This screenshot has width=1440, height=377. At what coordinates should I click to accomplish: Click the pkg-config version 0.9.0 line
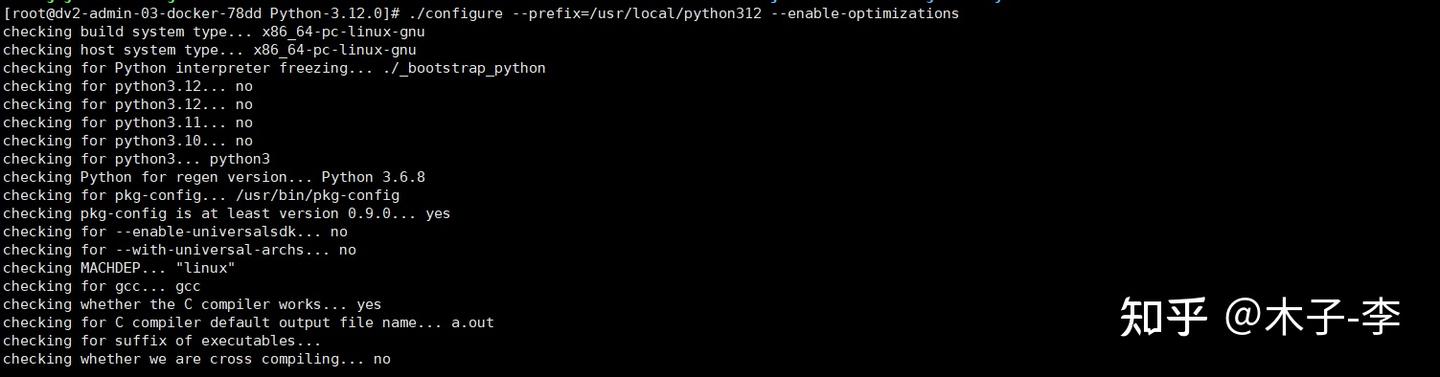[x=227, y=213]
